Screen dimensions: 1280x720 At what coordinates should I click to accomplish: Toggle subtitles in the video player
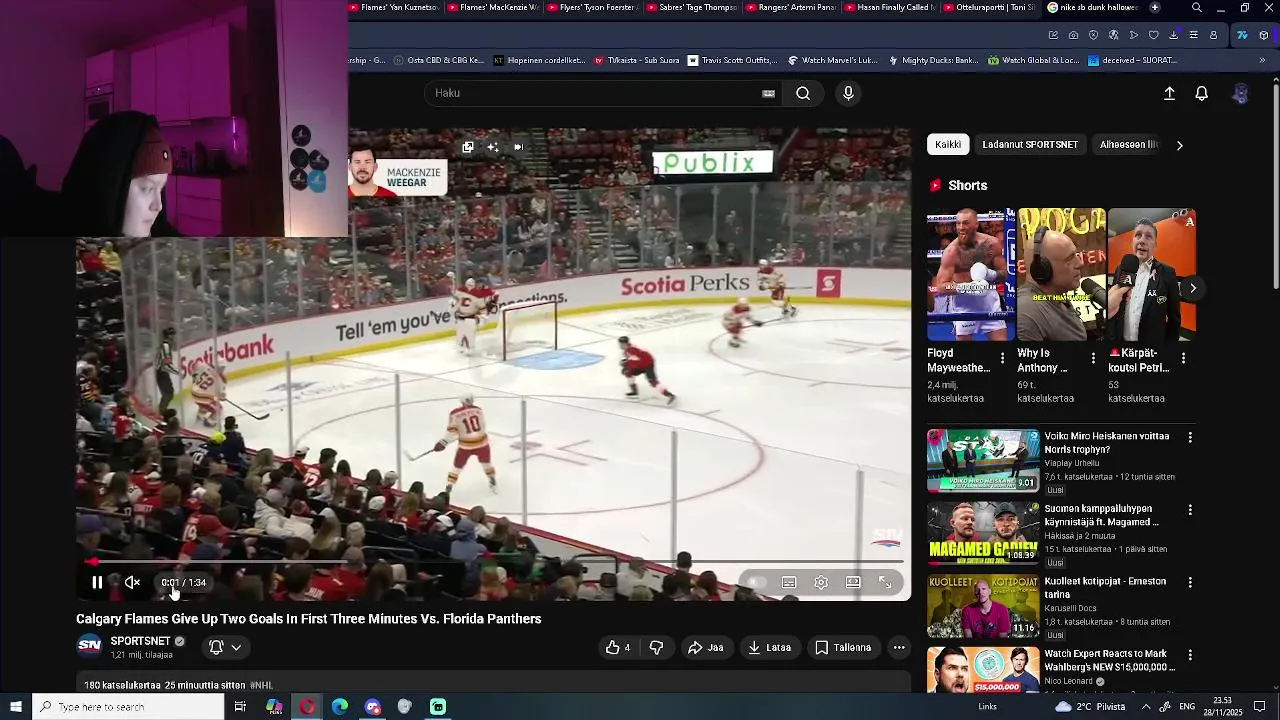pos(789,582)
